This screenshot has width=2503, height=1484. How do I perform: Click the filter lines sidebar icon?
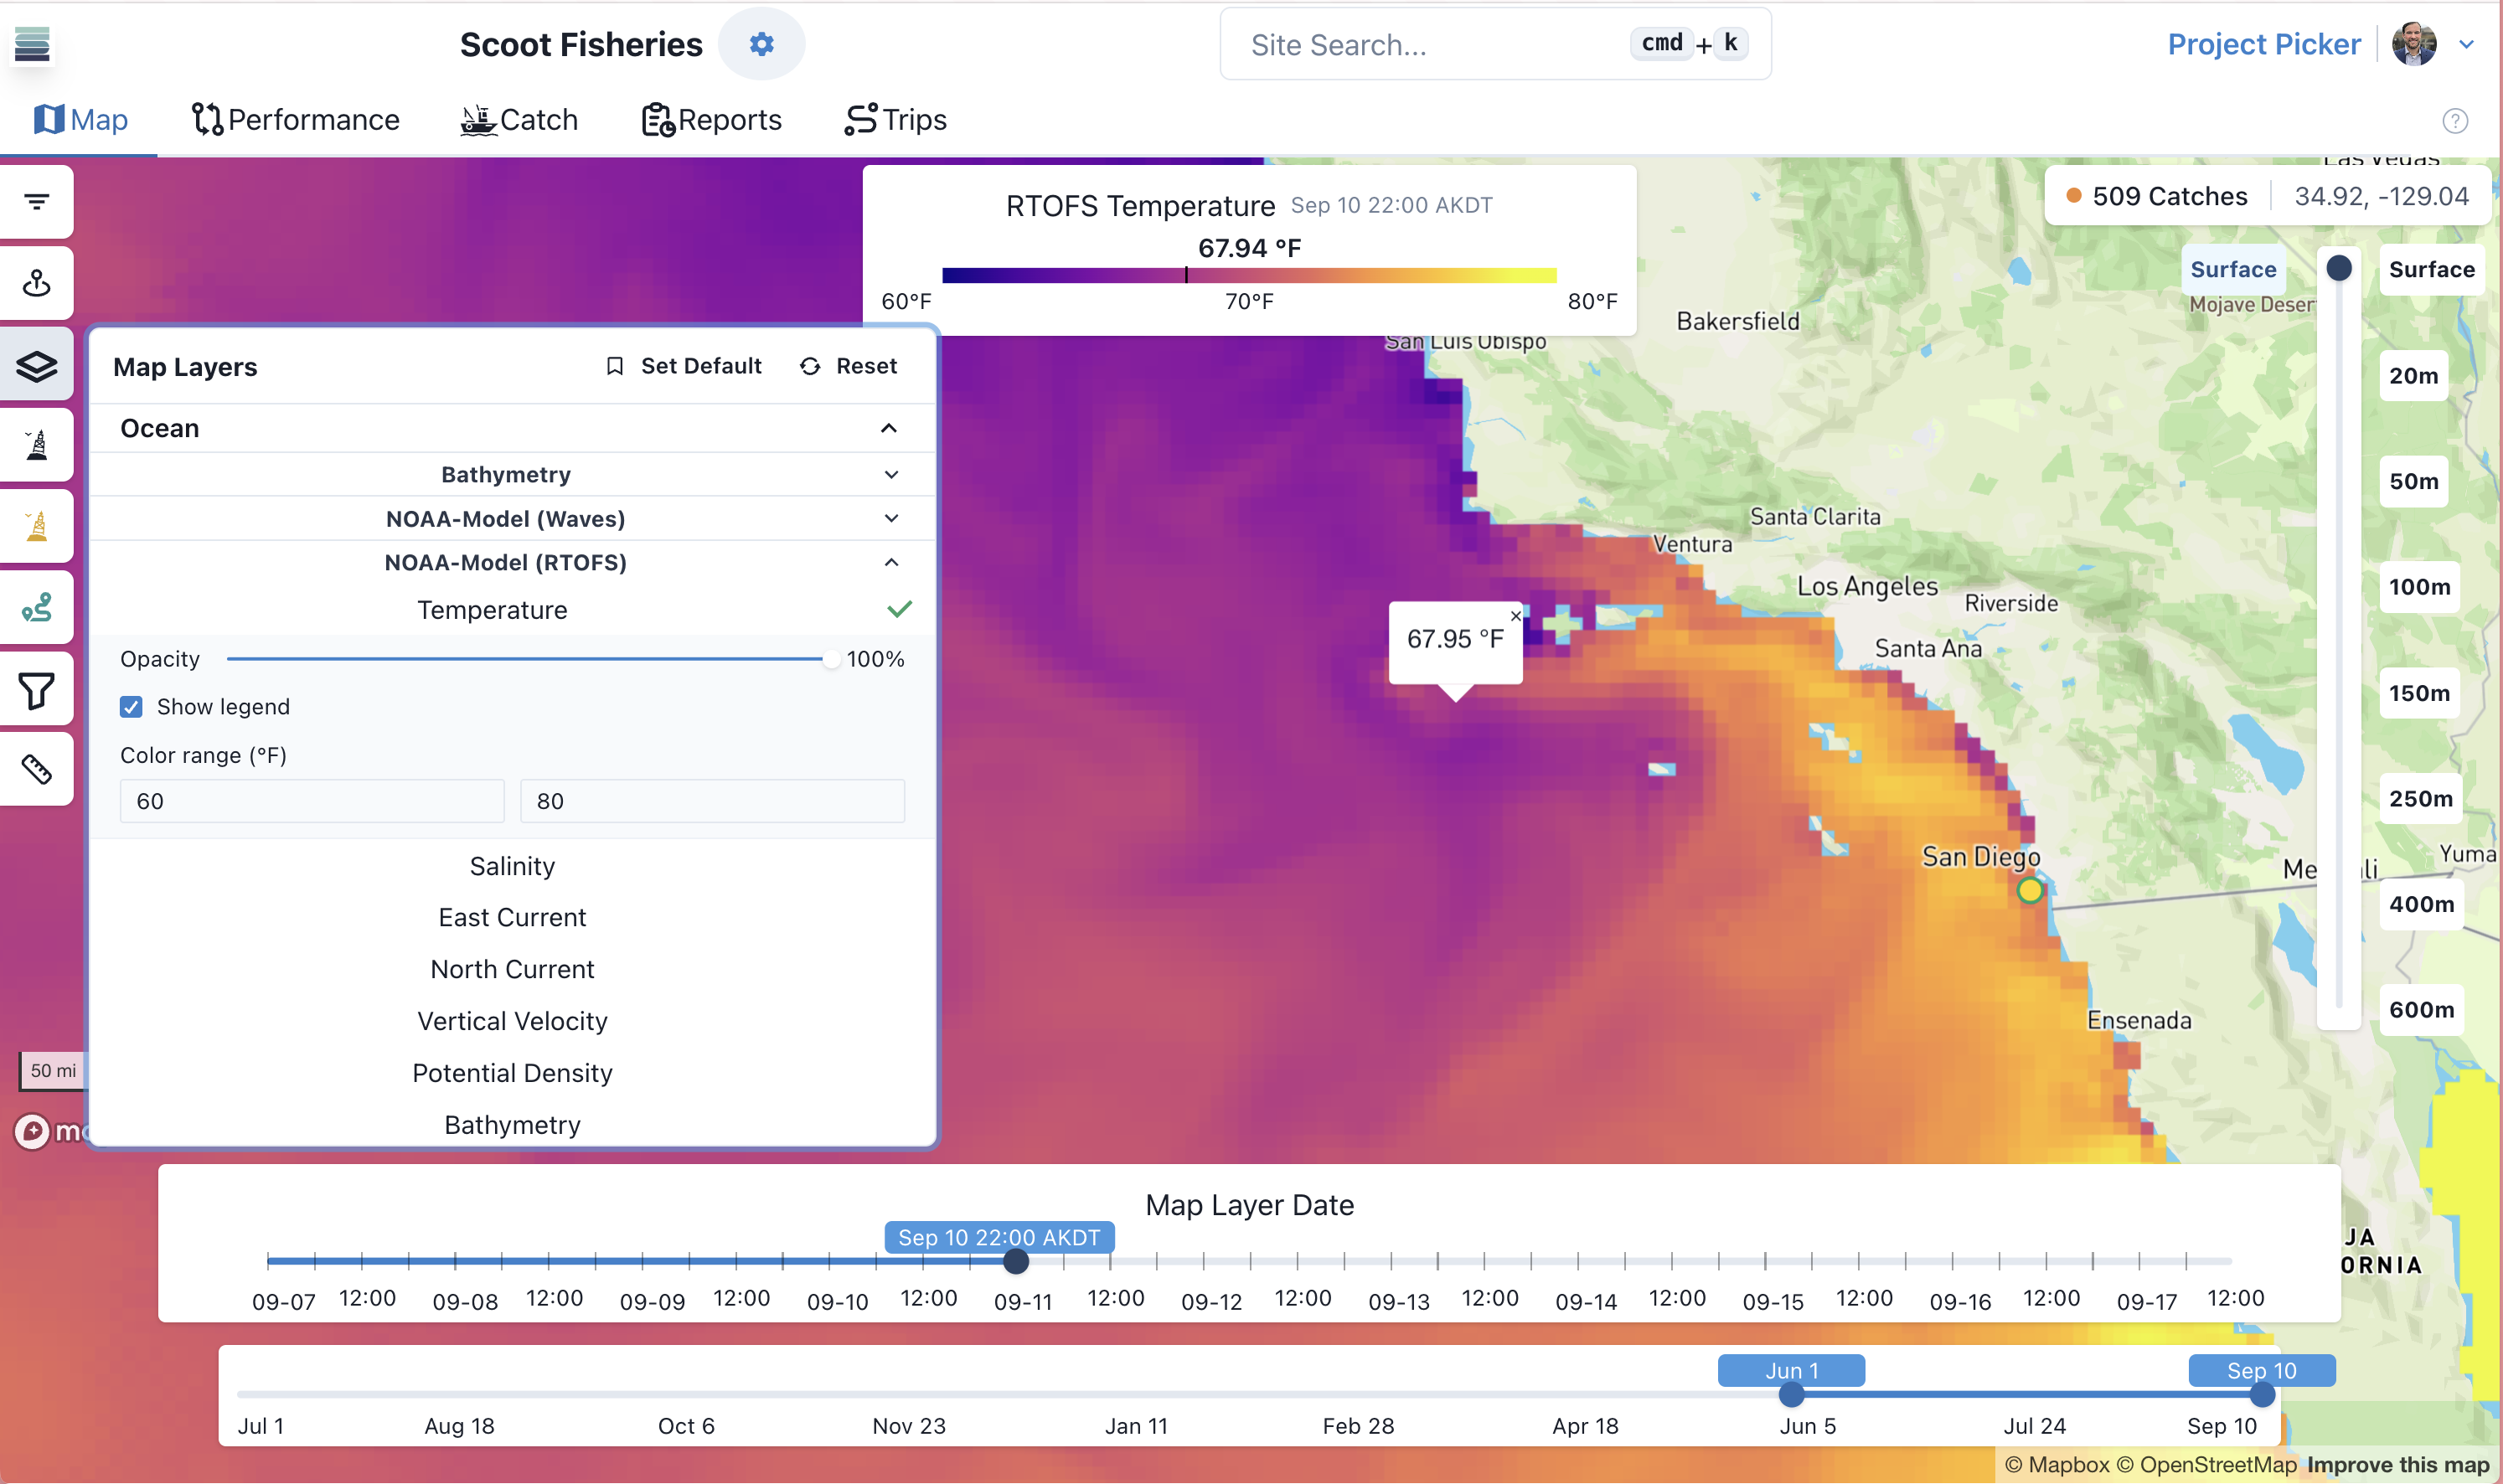37,202
